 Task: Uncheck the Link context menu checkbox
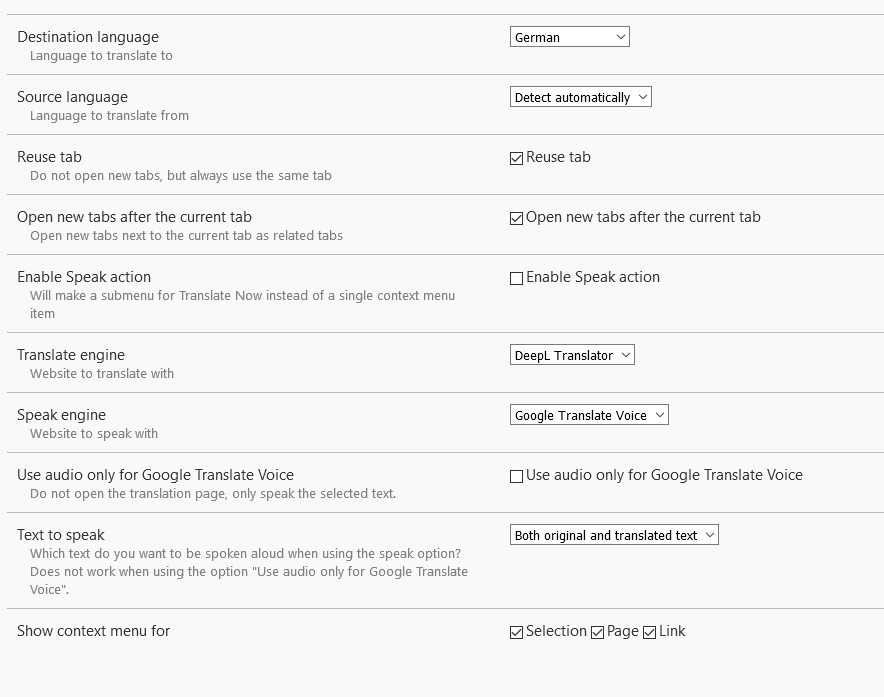[x=649, y=633]
